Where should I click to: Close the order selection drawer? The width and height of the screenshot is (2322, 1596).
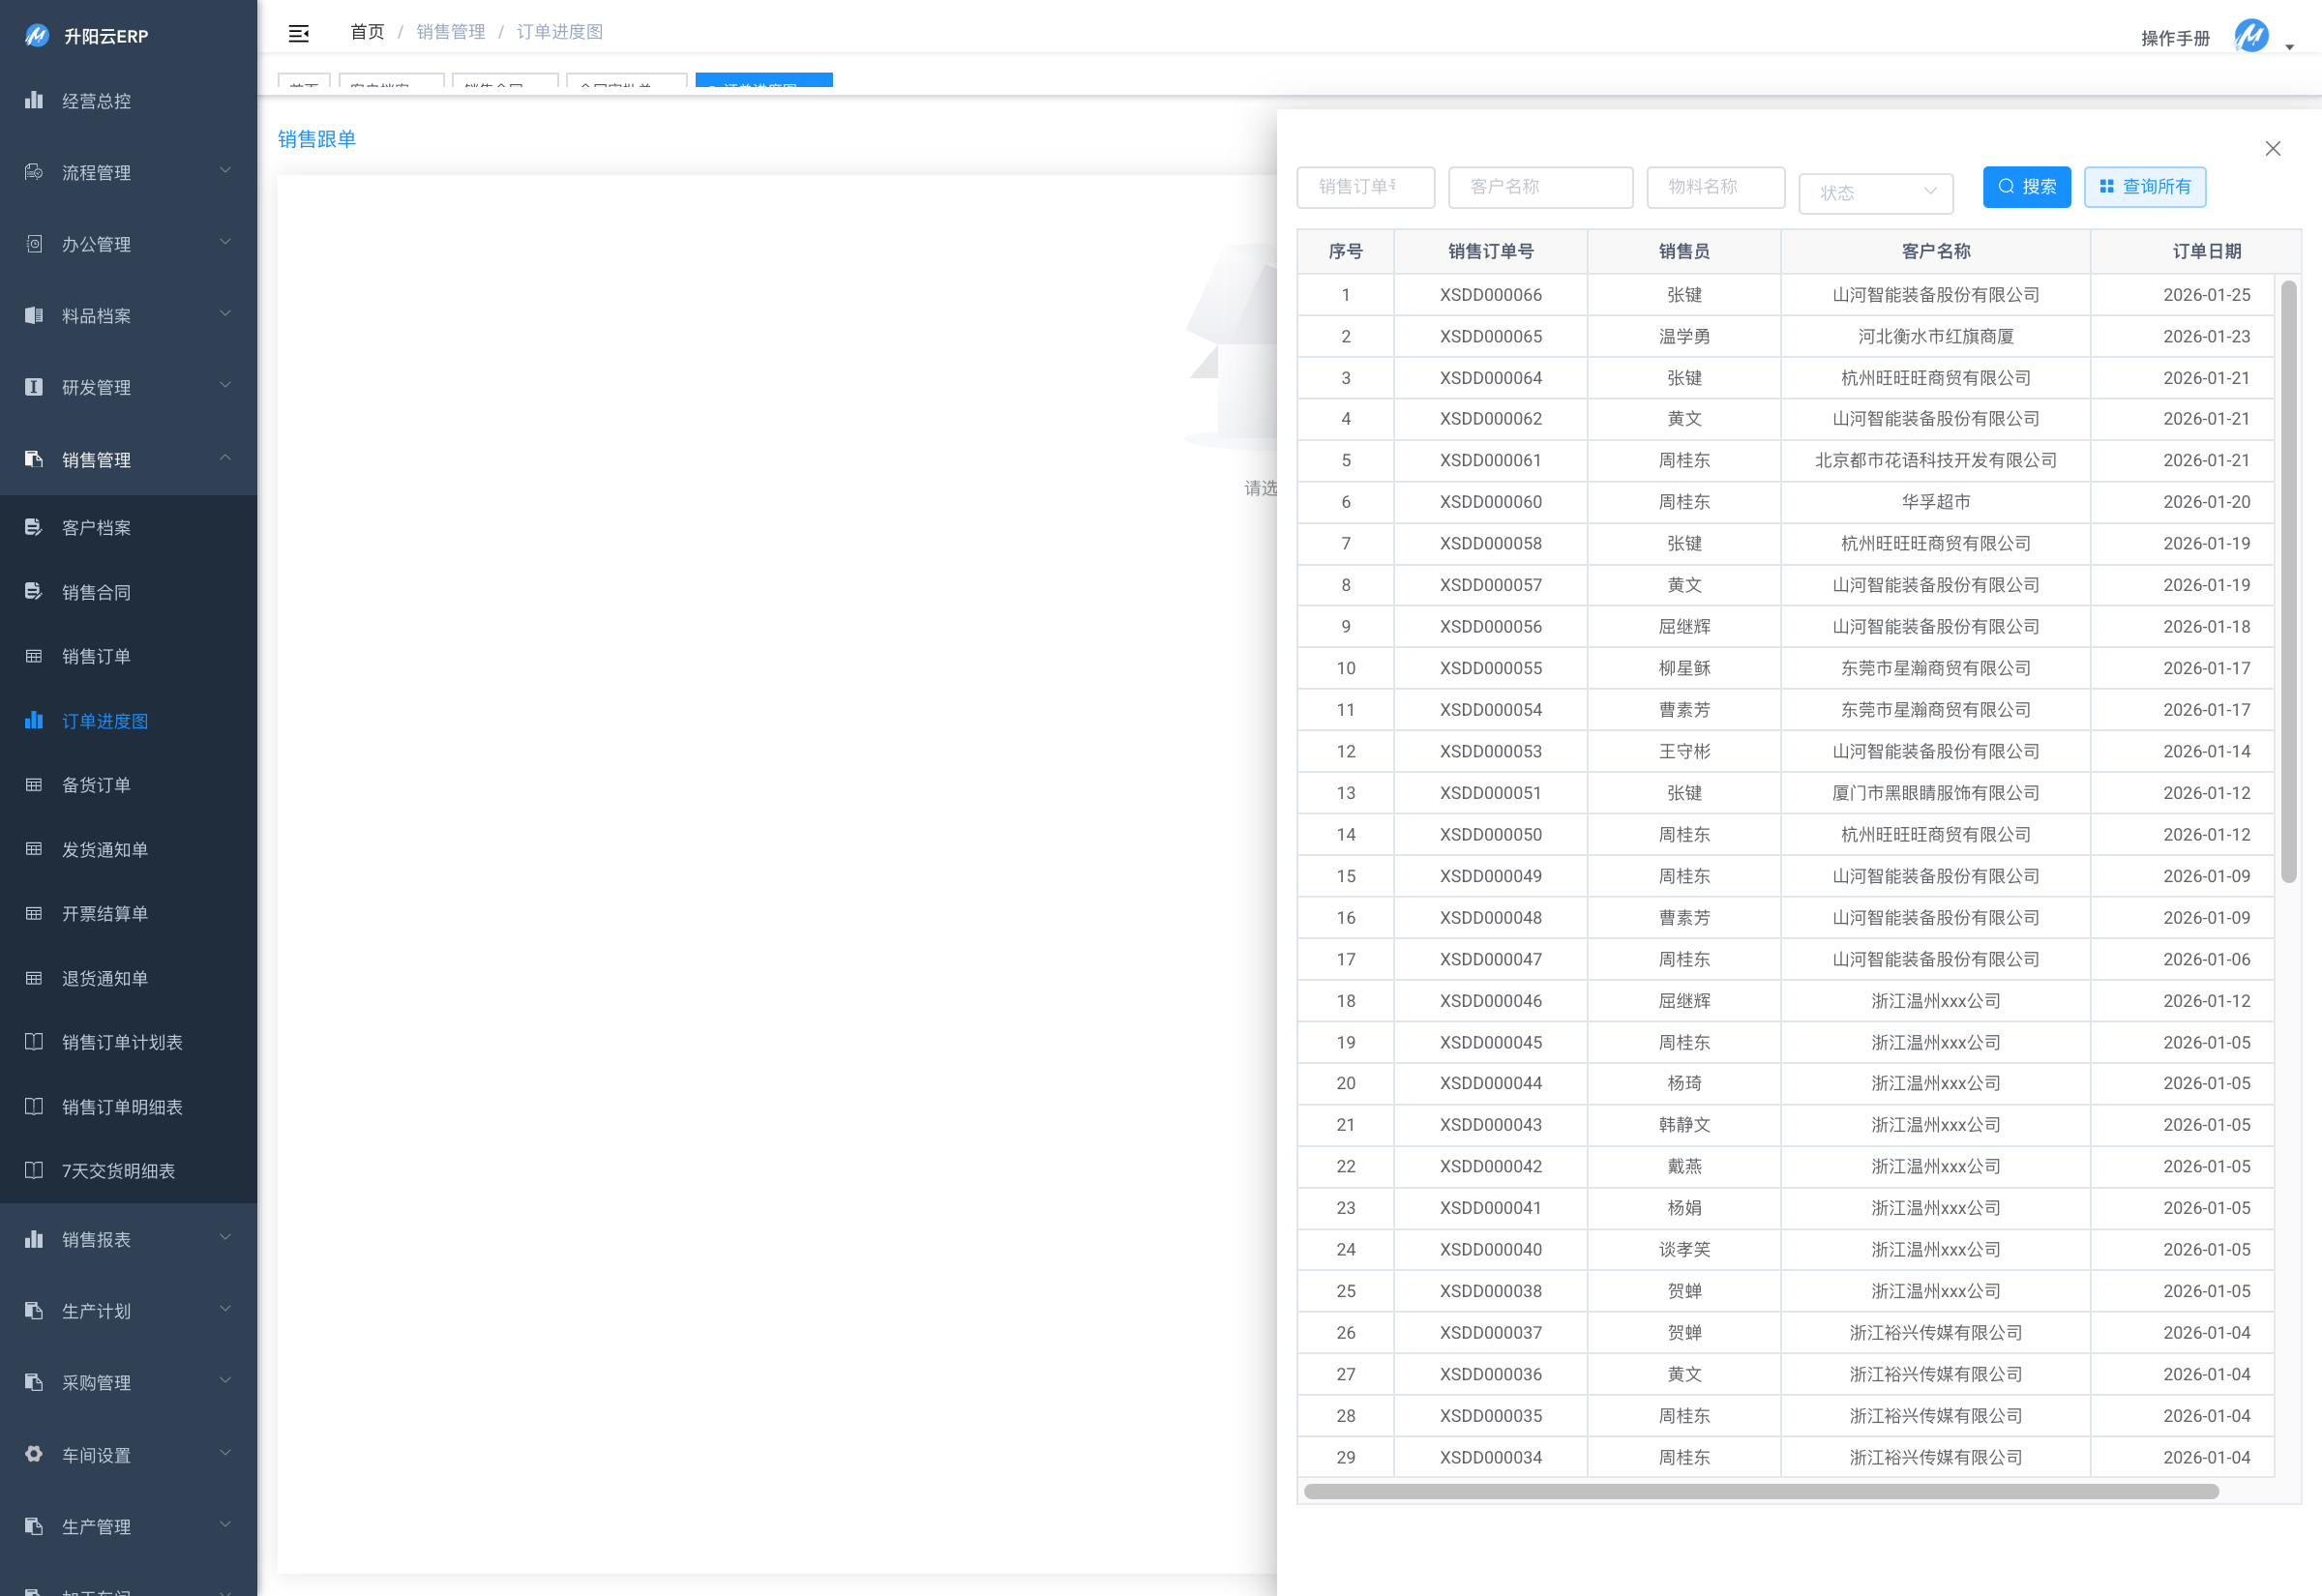click(x=2272, y=149)
